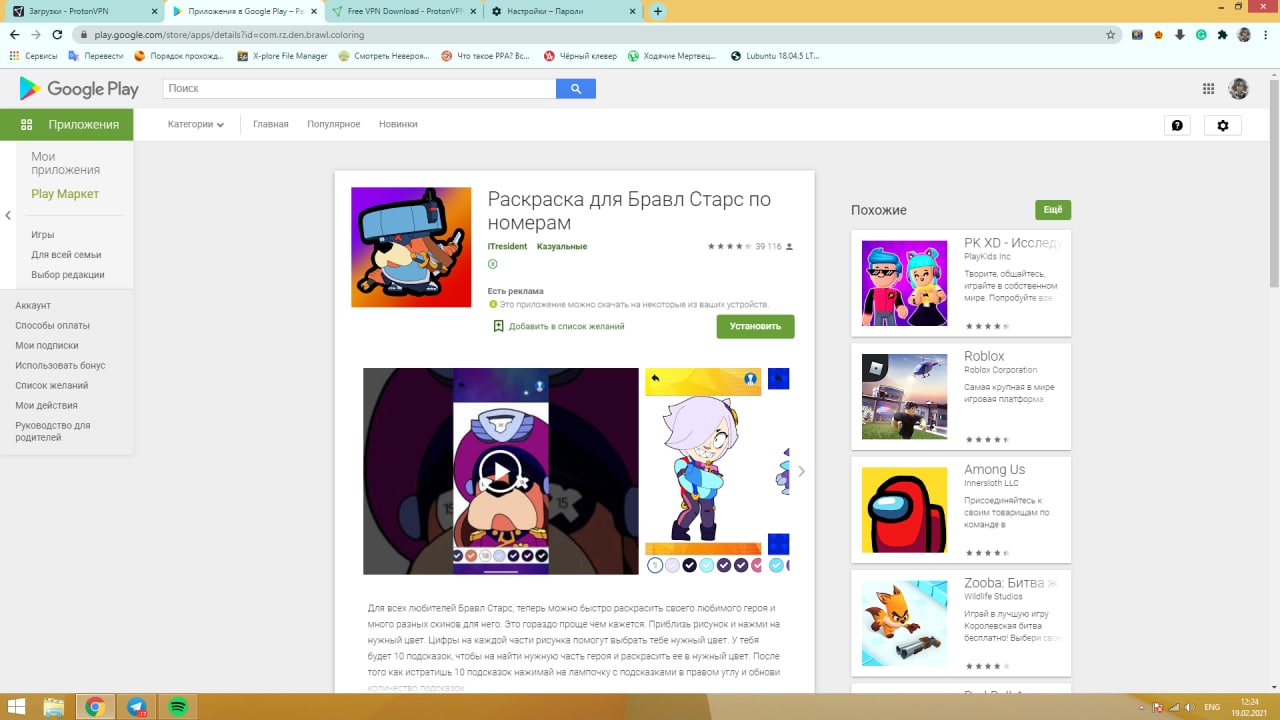Open the Аккаунт link
The width and height of the screenshot is (1280, 720).
(x=33, y=305)
